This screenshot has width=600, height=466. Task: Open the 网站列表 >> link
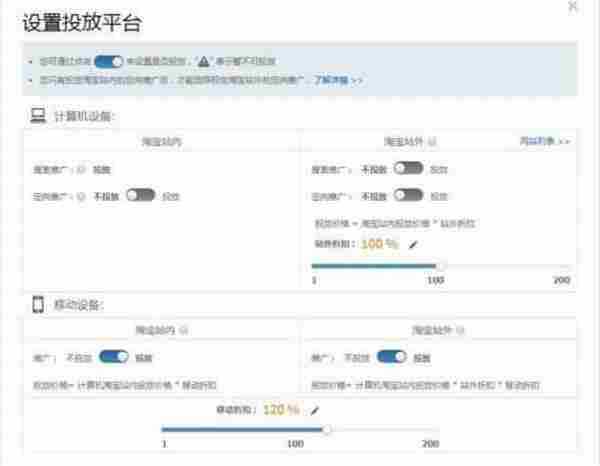click(x=544, y=142)
